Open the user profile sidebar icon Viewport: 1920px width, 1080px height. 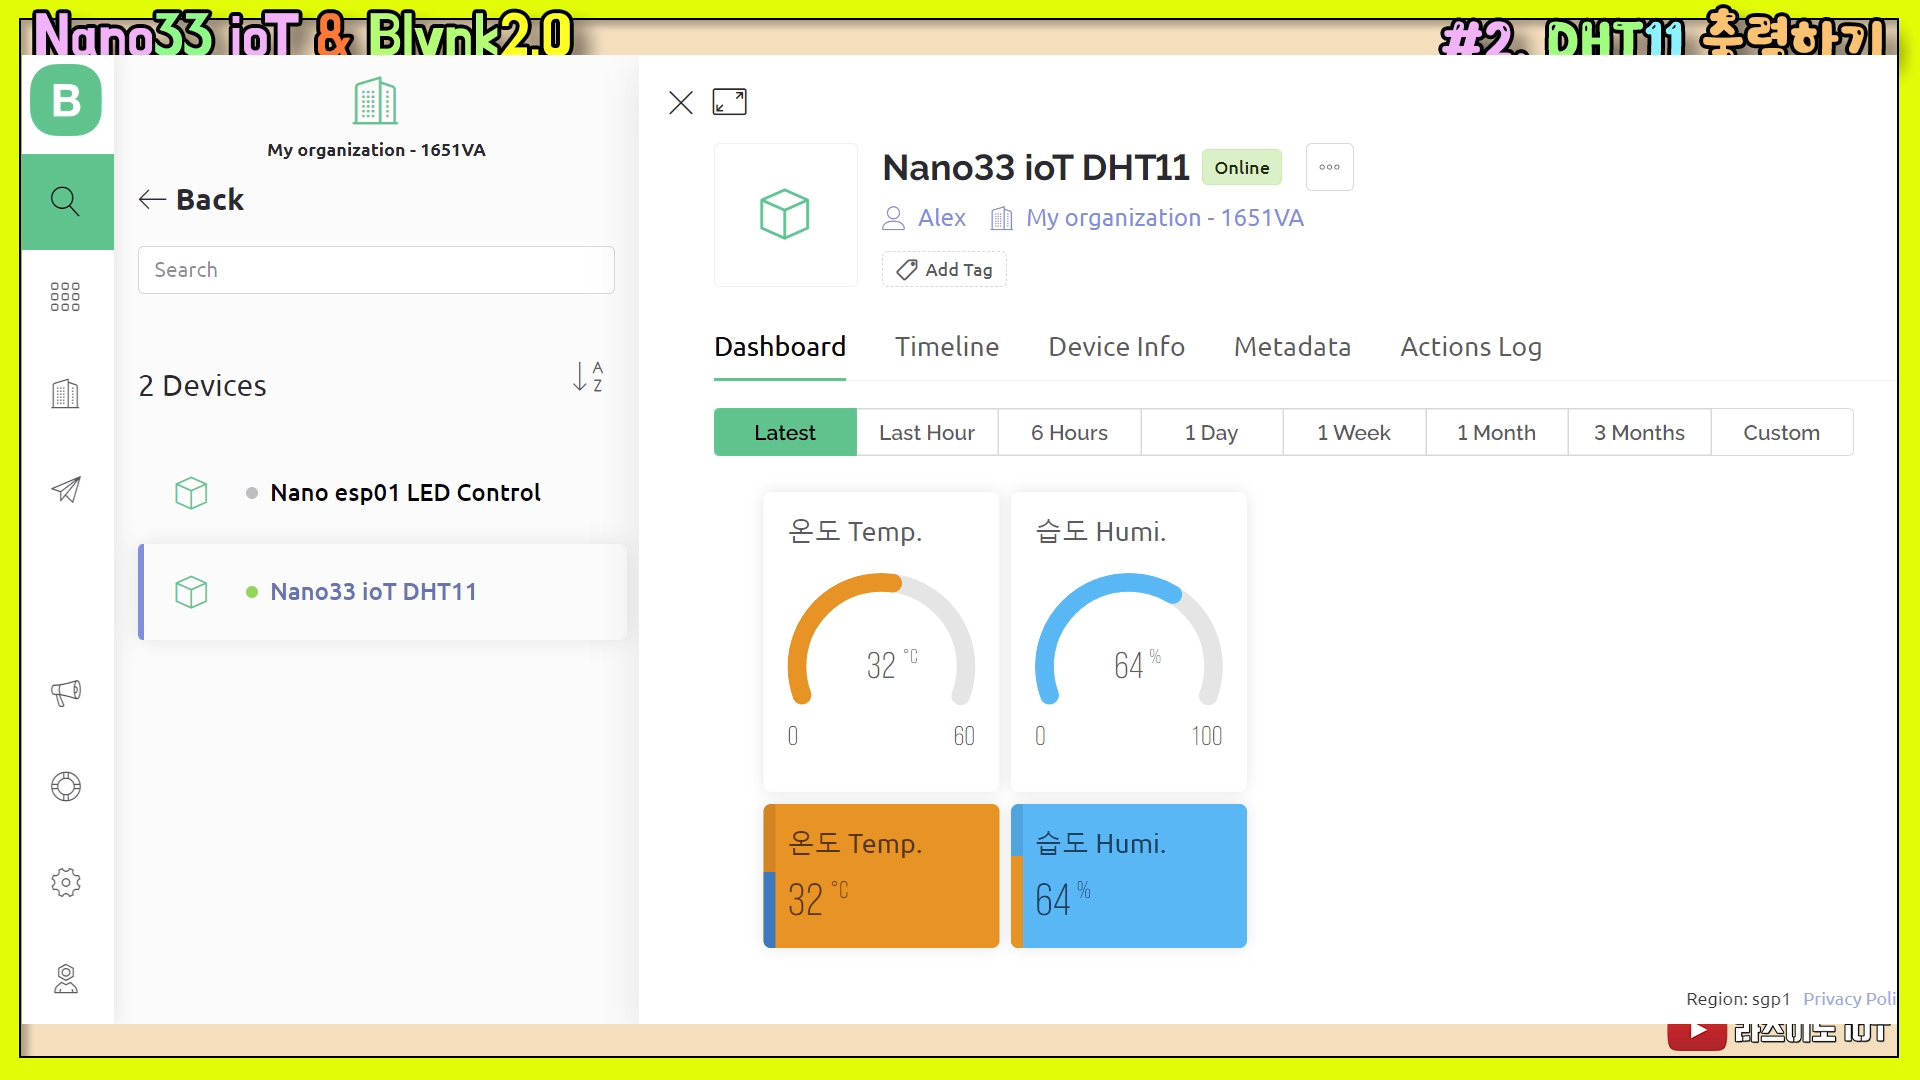[66, 979]
